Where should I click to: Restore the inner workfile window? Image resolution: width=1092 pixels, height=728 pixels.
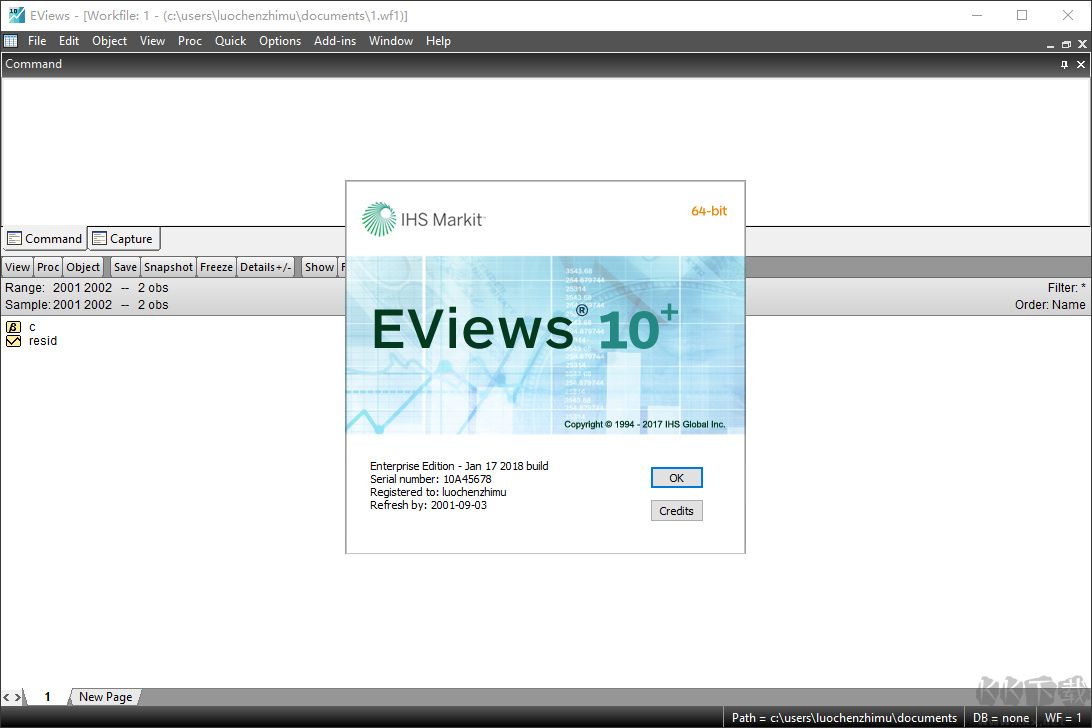click(1066, 44)
